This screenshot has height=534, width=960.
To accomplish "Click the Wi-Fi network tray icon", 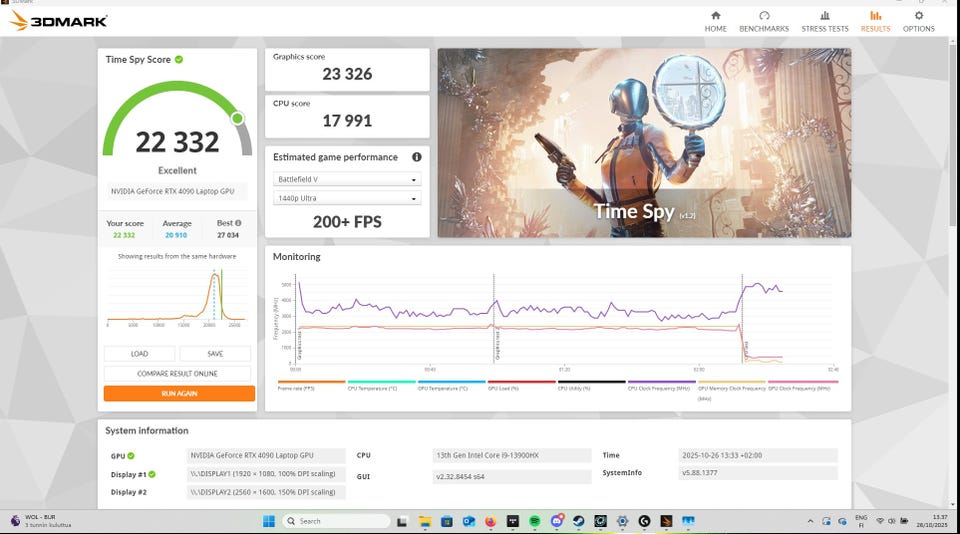I will [x=880, y=521].
